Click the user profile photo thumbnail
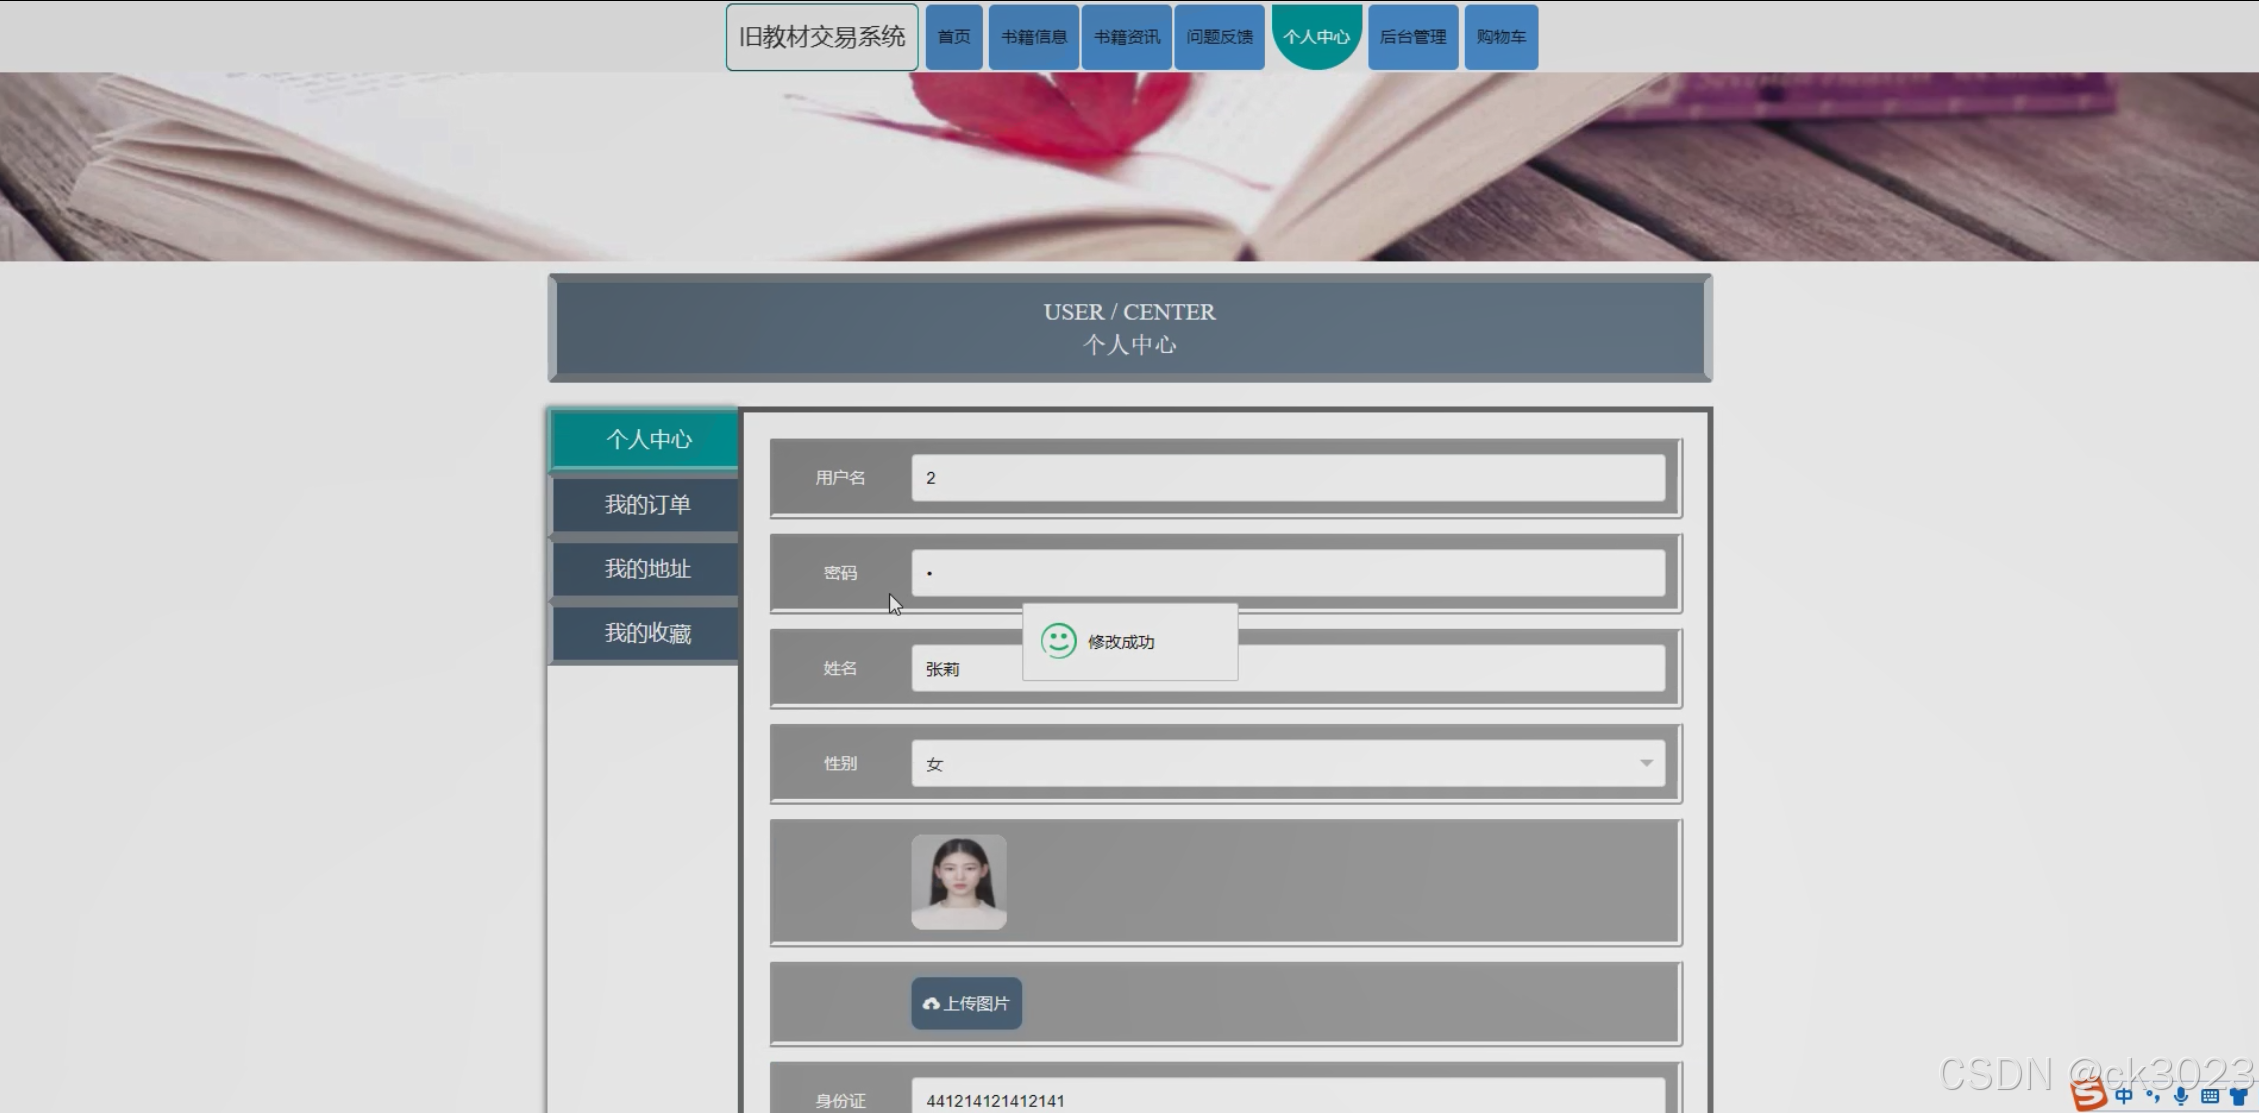The height and width of the screenshot is (1113, 2259). pyautogui.click(x=958, y=882)
